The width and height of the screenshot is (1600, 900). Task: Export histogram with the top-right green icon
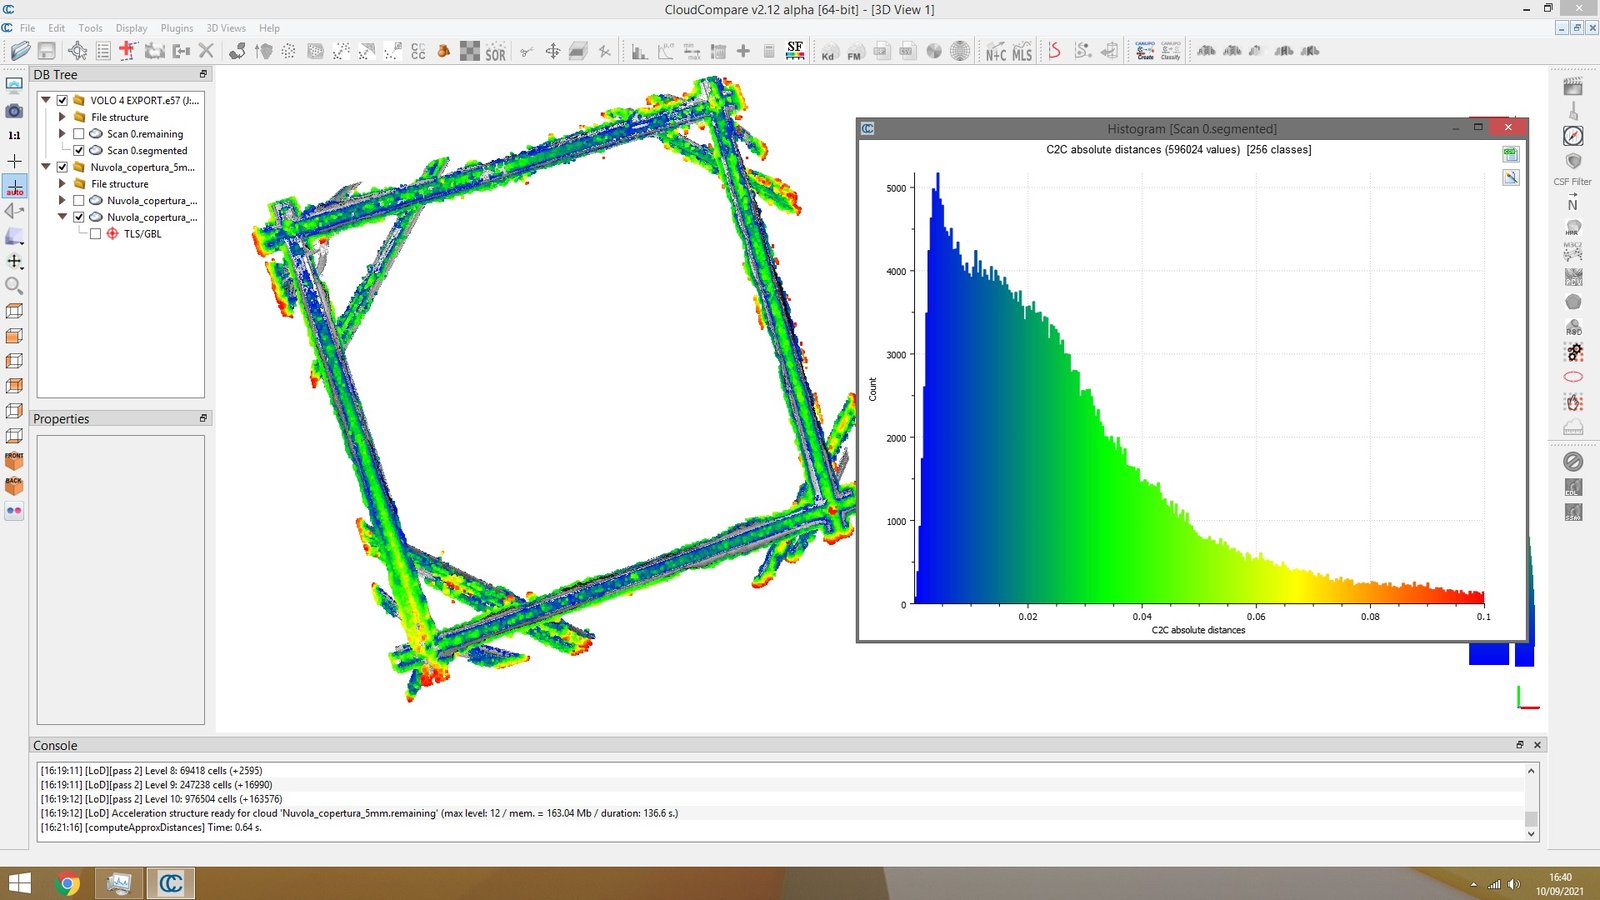pos(1510,154)
